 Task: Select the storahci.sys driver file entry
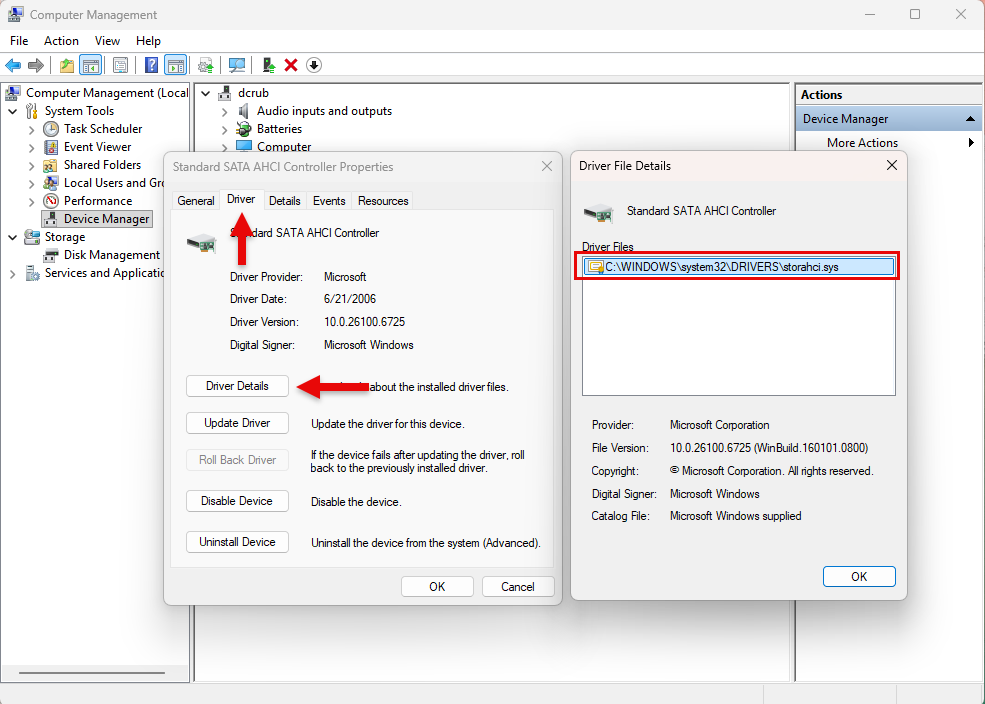point(738,267)
